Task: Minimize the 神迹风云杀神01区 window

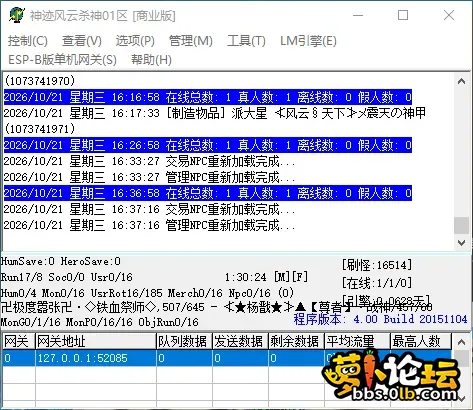Action: point(358,15)
